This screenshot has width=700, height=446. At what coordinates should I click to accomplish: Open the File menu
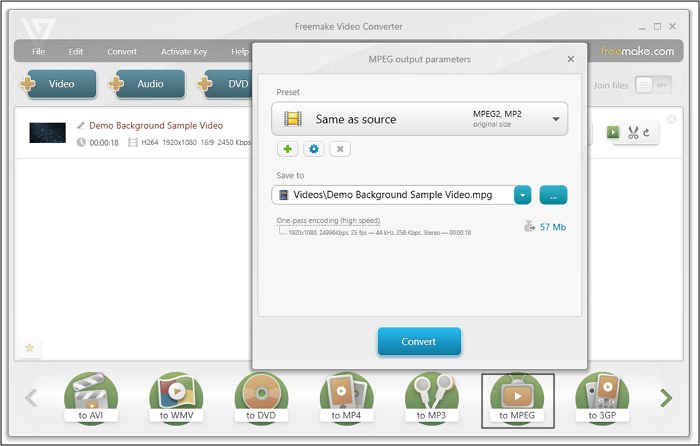pyautogui.click(x=38, y=51)
